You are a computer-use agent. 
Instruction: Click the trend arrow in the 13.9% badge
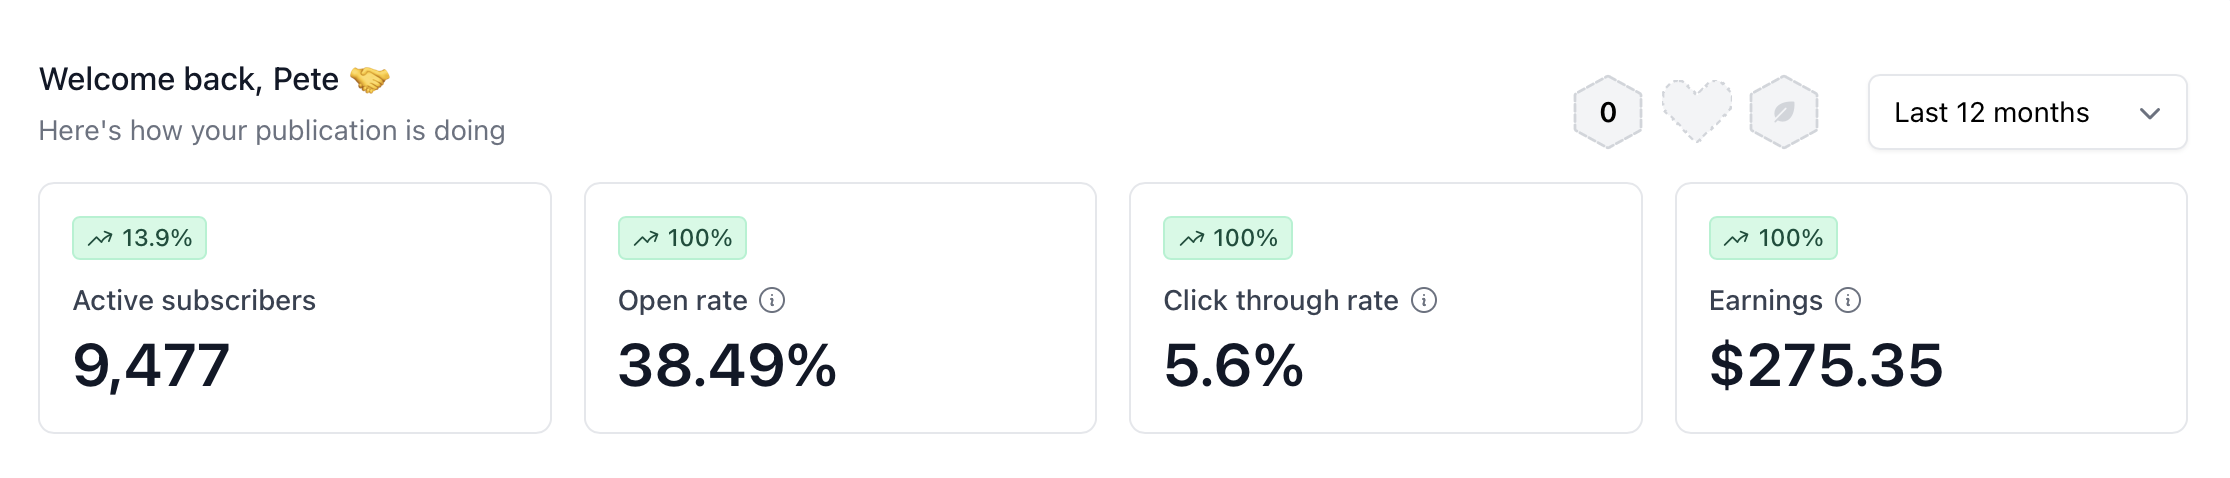point(100,238)
